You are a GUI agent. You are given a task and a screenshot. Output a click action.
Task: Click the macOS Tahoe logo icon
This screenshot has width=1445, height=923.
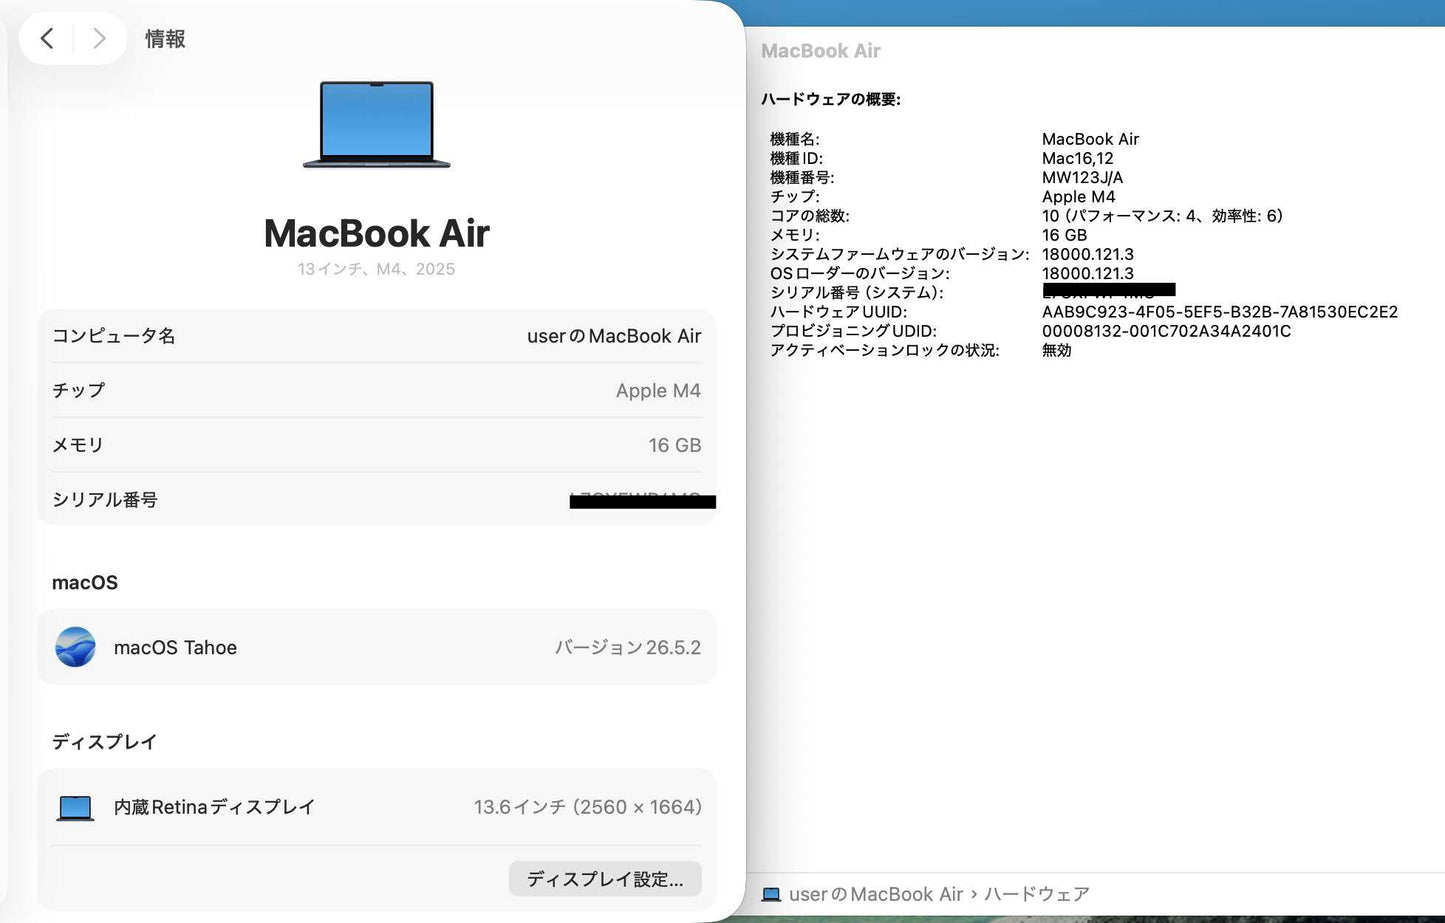[x=76, y=647]
